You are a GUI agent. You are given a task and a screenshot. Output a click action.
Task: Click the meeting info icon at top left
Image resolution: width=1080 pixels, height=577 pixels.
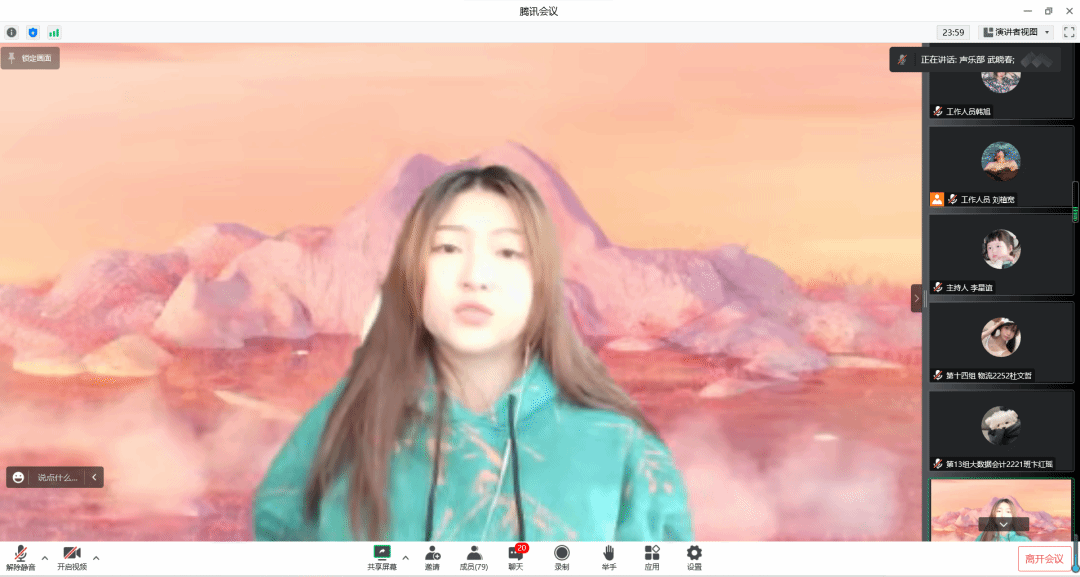tap(12, 32)
